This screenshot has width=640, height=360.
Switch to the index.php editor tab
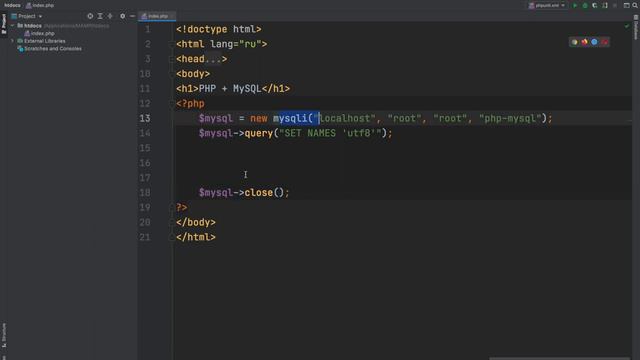coord(157,16)
